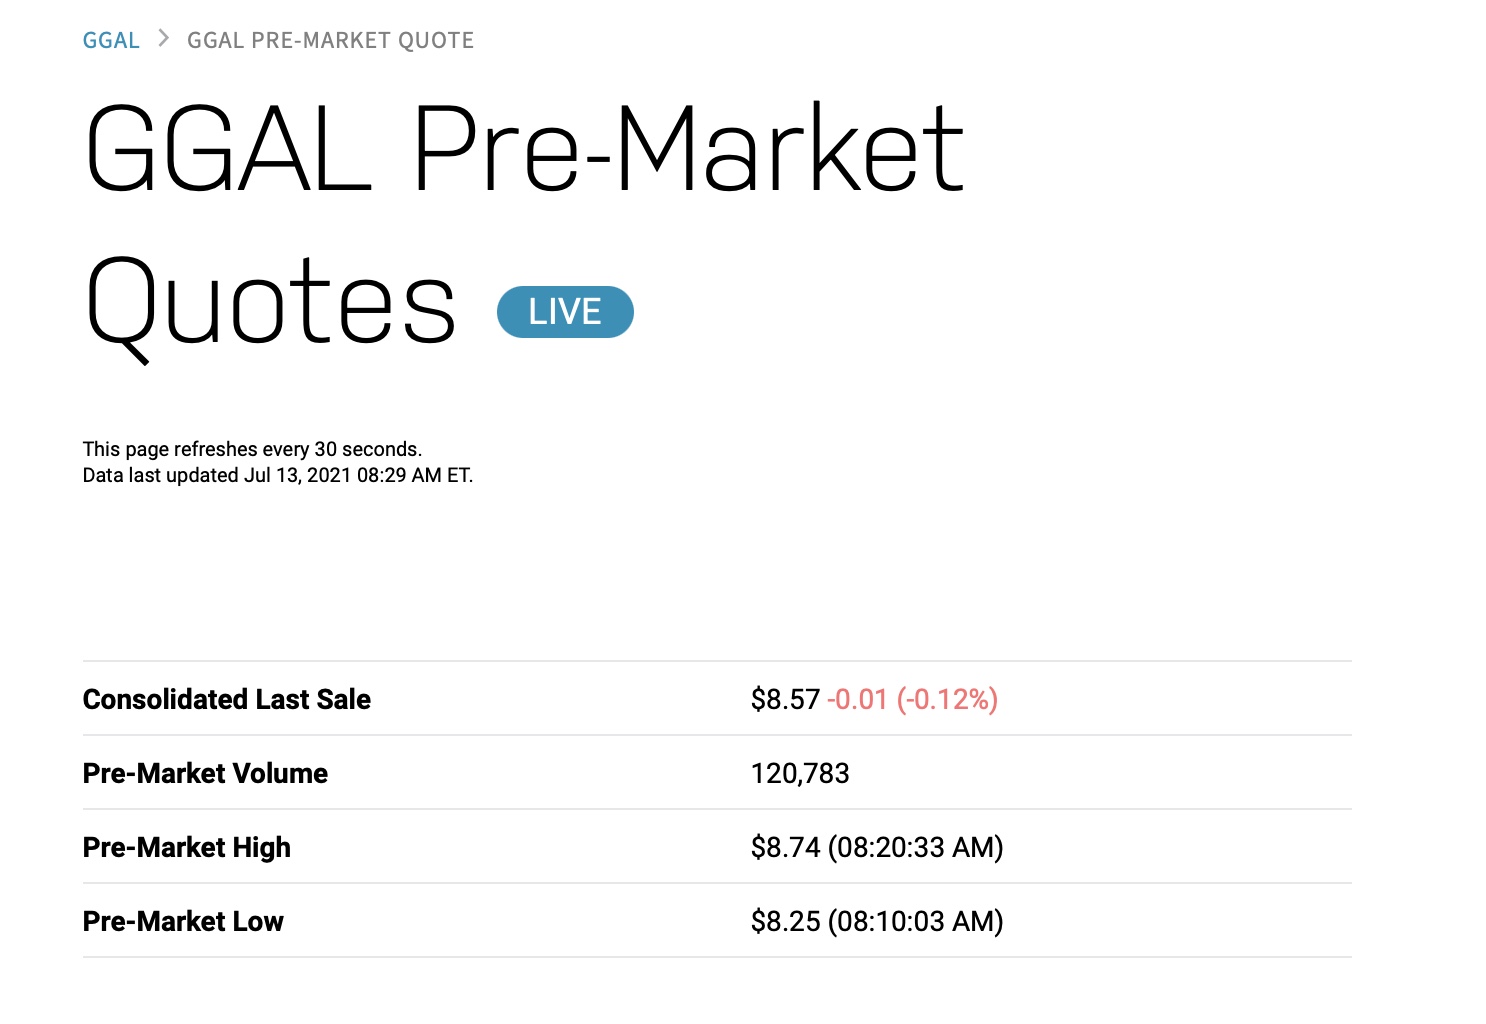
Task: Select GGAL PRE-MARKET QUOTE breadcrumb text
Action: click(x=331, y=41)
